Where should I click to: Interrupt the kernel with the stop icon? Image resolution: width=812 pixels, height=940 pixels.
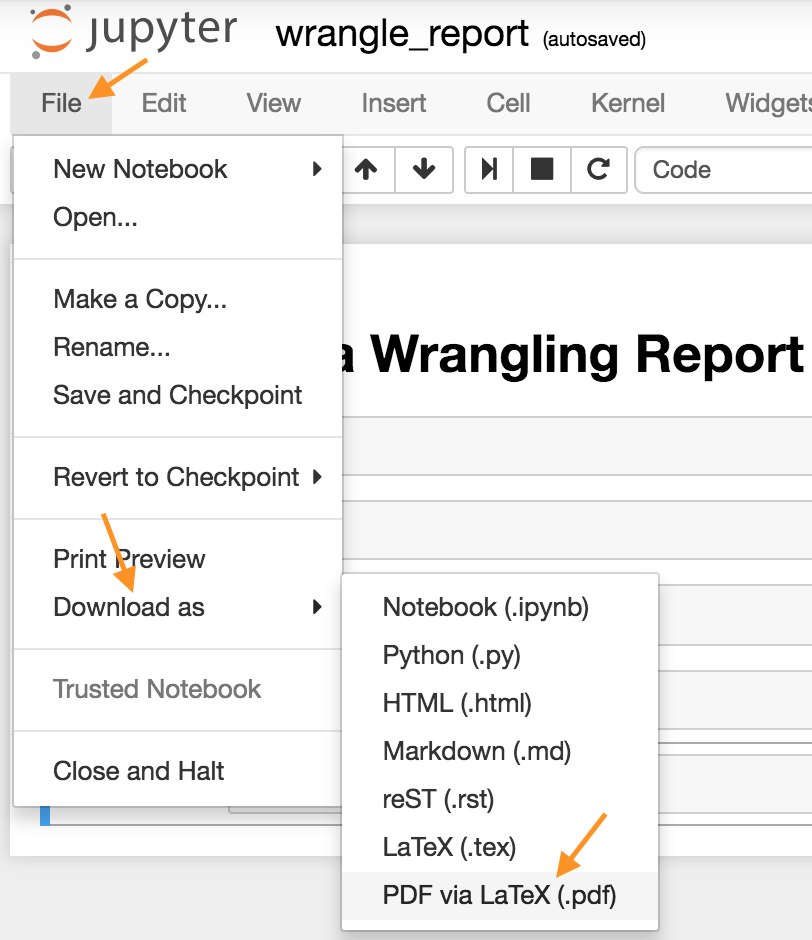click(542, 170)
